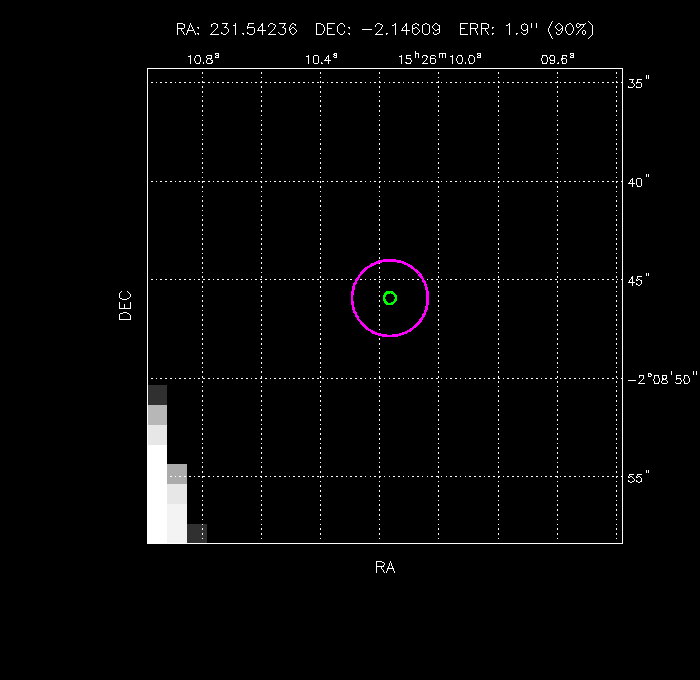
Task: Click the 55'' declination tick label
Action: [639, 477]
